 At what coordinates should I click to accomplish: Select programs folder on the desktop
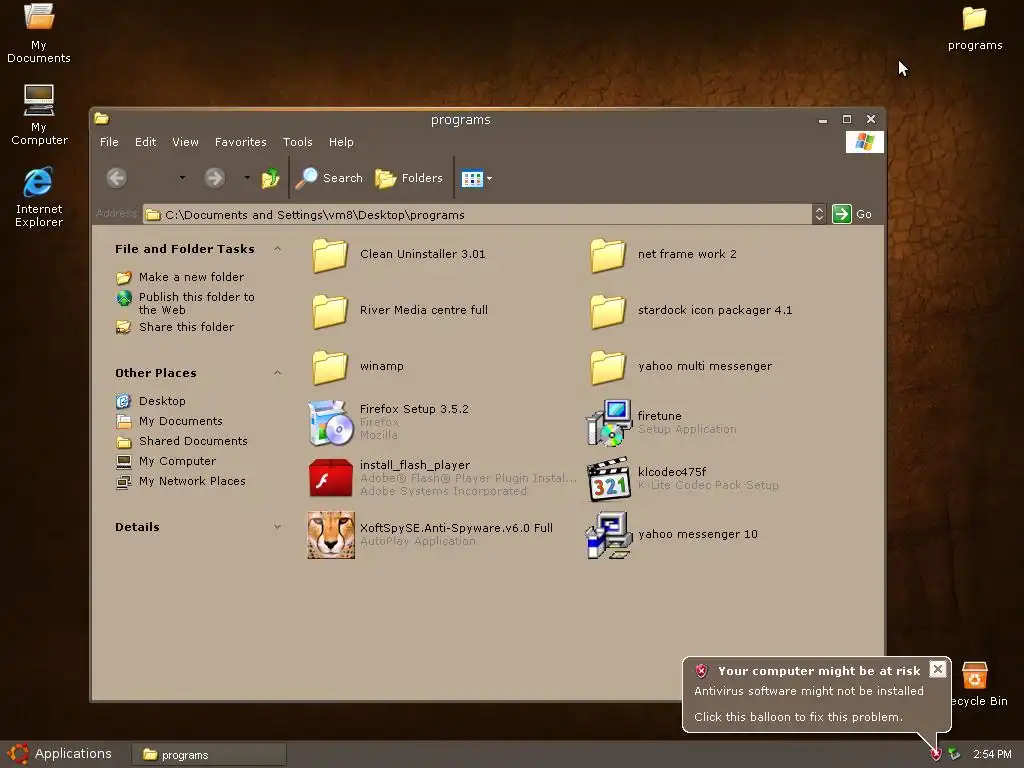pos(974,29)
